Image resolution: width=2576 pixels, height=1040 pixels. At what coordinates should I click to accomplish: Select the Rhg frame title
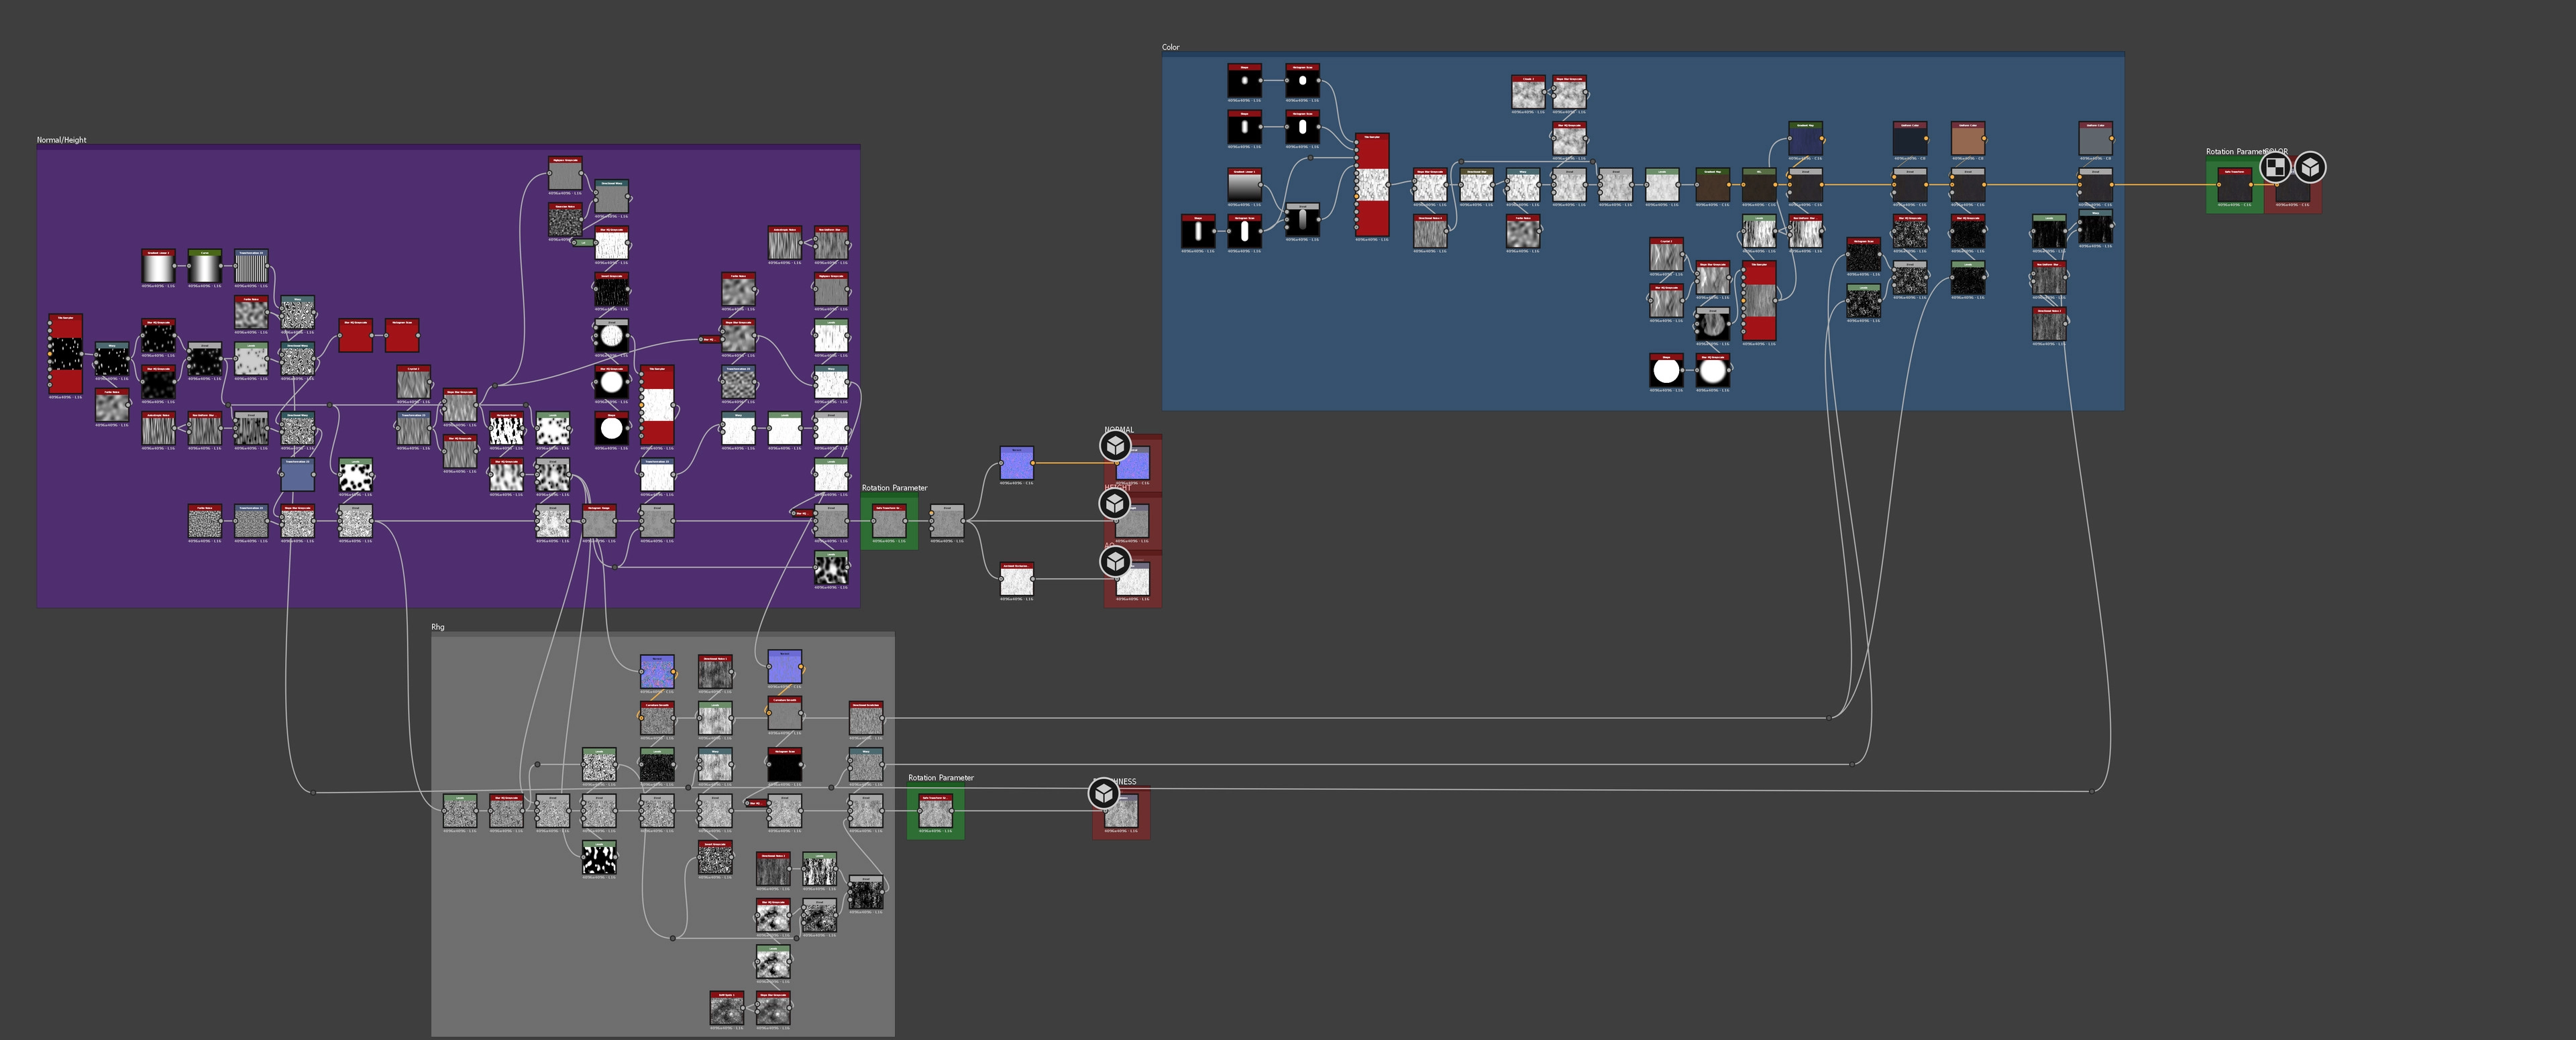click(437, 627)
